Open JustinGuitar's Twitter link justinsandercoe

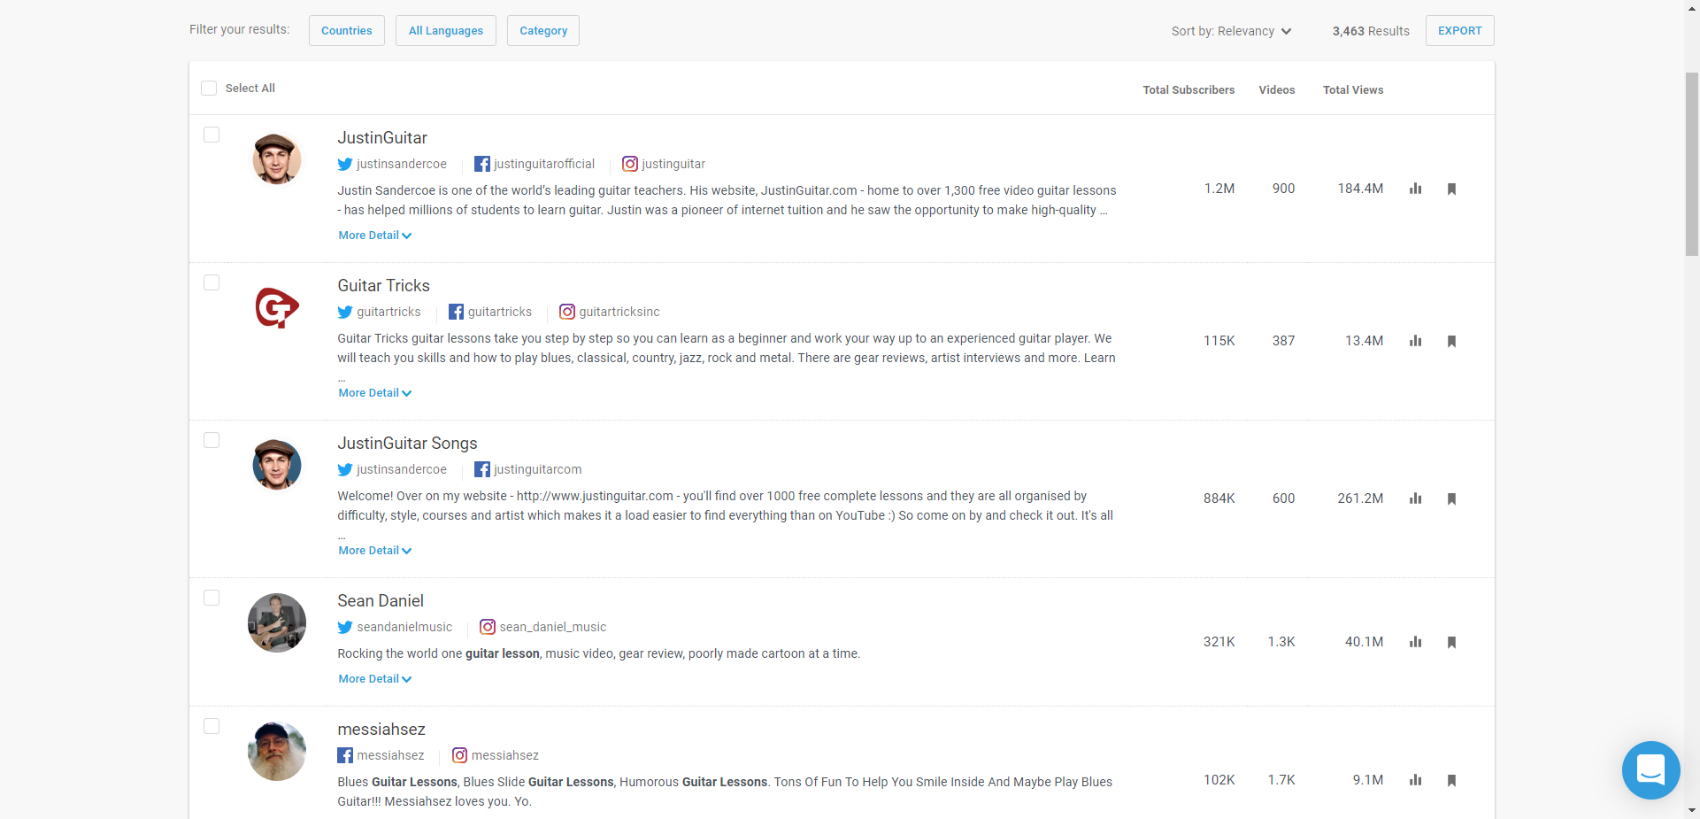click(x=392, y=164)
